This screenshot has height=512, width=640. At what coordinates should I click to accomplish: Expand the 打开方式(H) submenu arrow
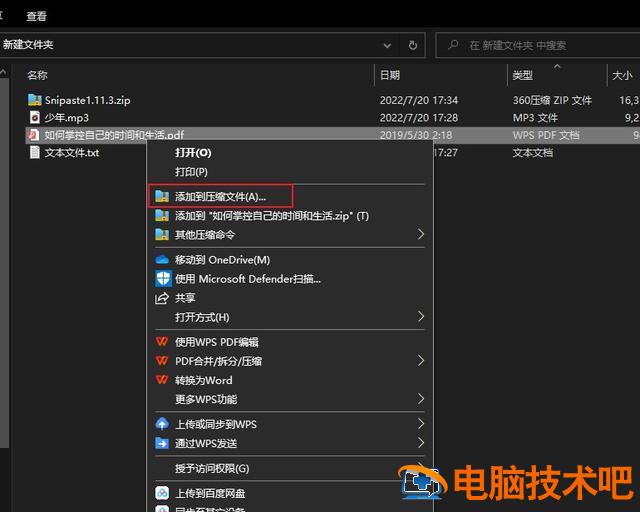pyautogui.click(x=421, y=316)
